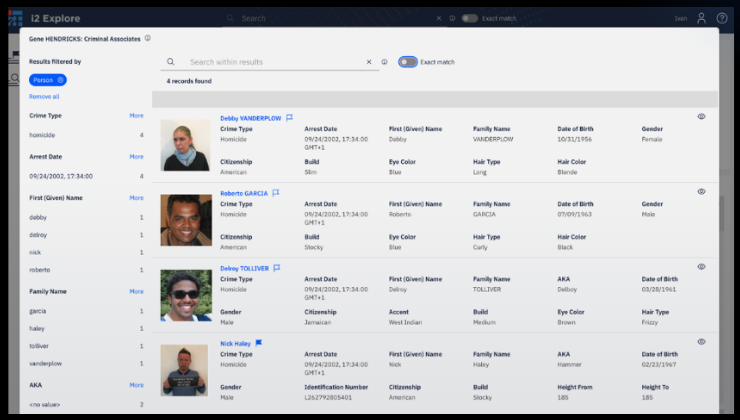Clear the top Search bar text
The width and height of the screenshot is (740, 420).
tap(438, 18)
